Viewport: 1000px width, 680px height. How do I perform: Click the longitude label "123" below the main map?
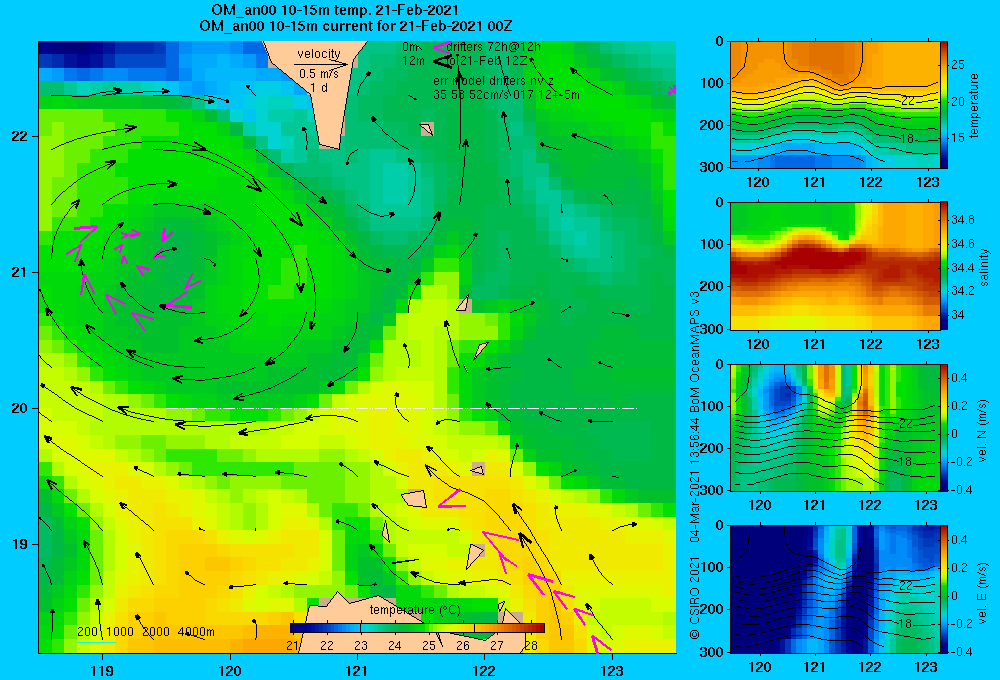(612, 670)
